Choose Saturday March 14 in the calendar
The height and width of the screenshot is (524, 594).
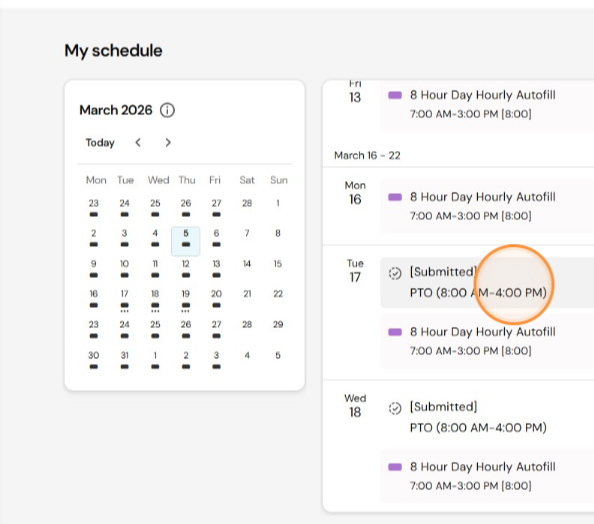click(x=247, y=264)
